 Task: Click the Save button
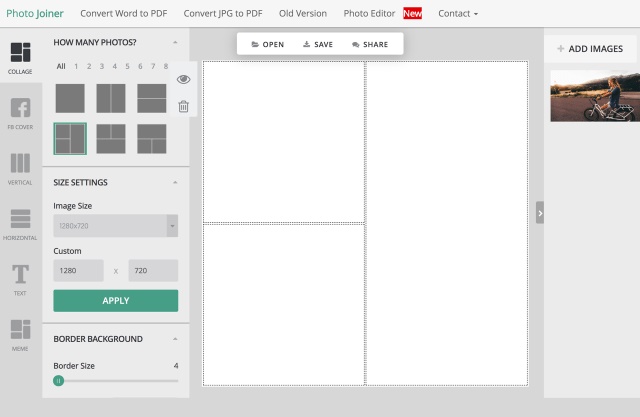tap(318, 45)
